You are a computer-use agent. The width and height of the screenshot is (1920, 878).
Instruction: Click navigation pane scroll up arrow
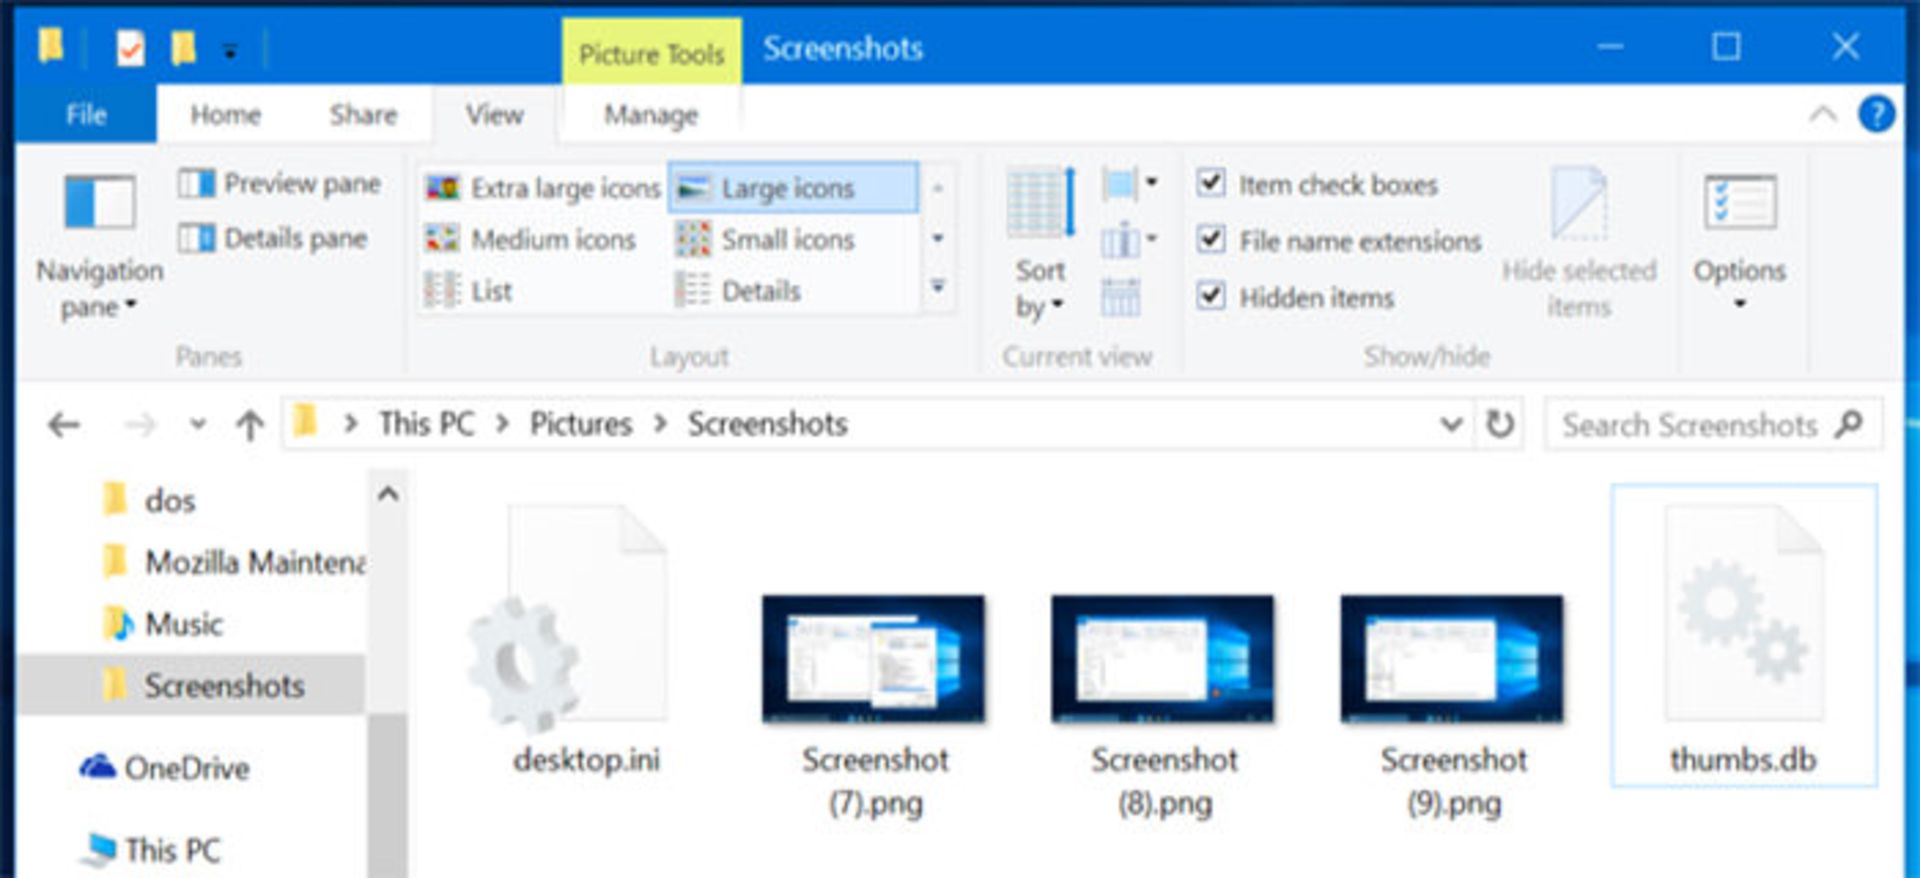(x=388, y=494)
